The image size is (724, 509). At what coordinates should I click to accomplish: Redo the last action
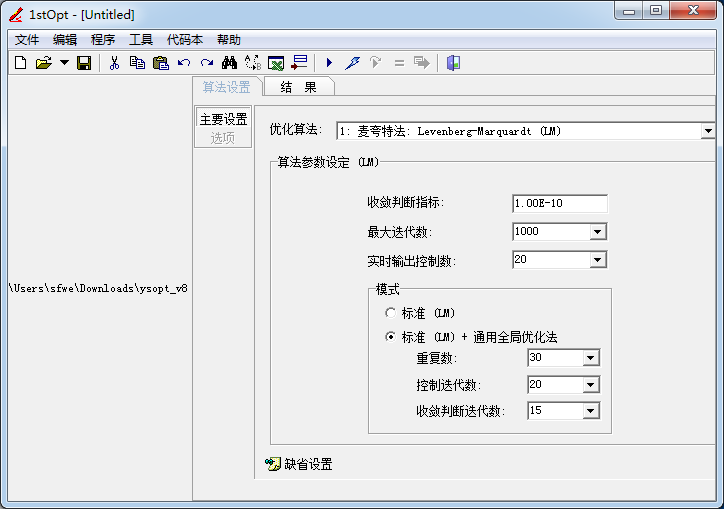(207, 62)
